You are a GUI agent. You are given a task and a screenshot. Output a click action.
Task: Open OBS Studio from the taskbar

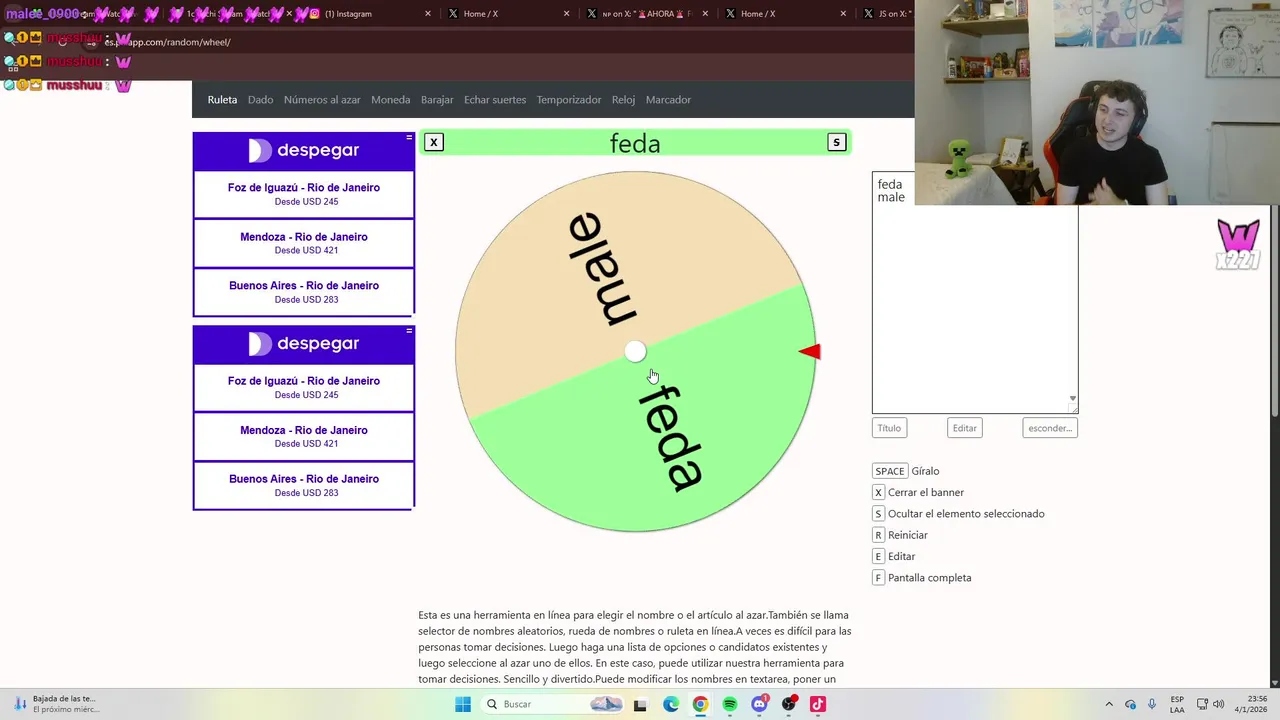point(789,704)
